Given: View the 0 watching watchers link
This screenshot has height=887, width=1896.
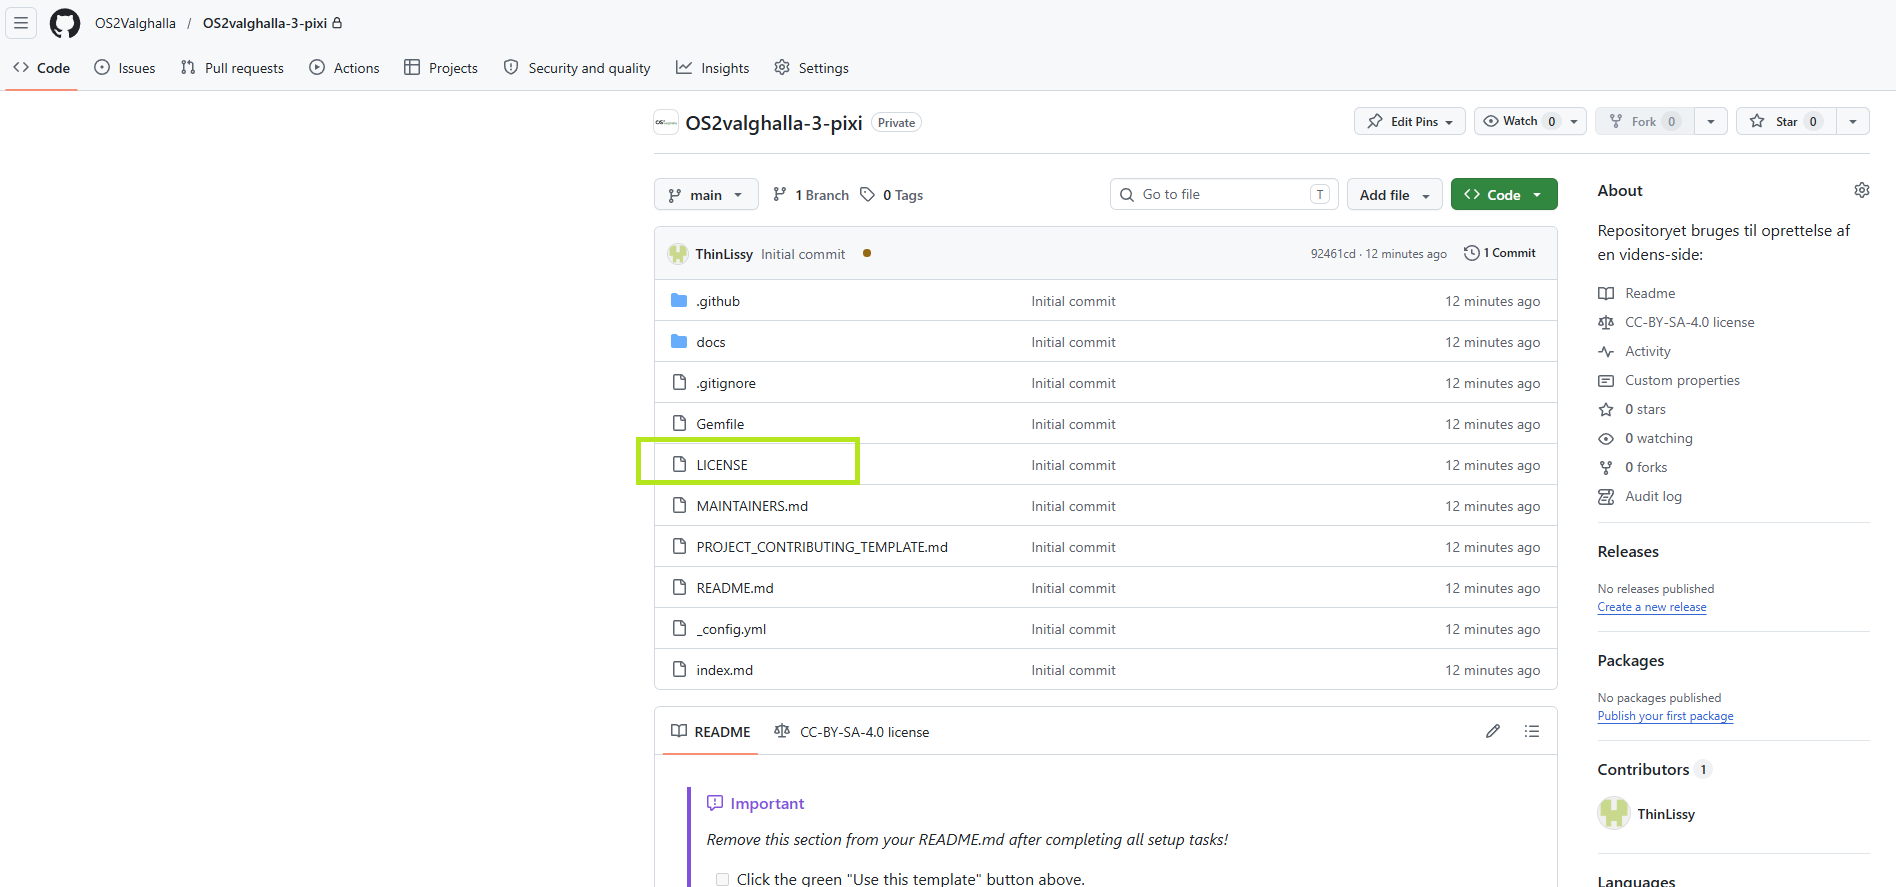Looking at the screenshot, I should tap(1646, 438).
